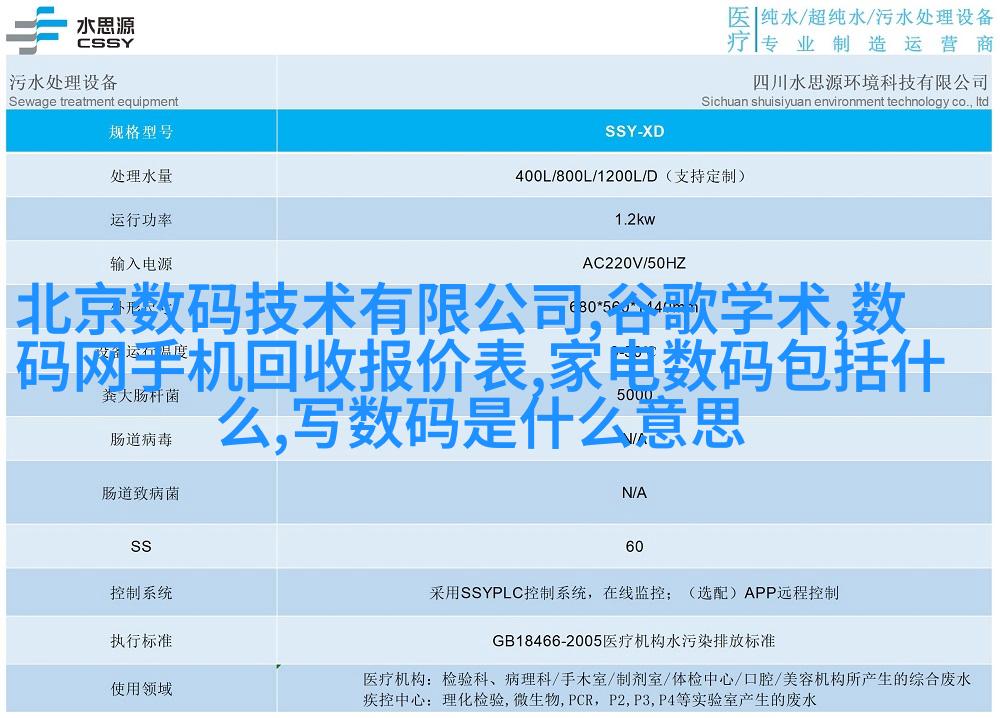
Task: Select the 肠道致病菌 row label
Action: point(141,493)
